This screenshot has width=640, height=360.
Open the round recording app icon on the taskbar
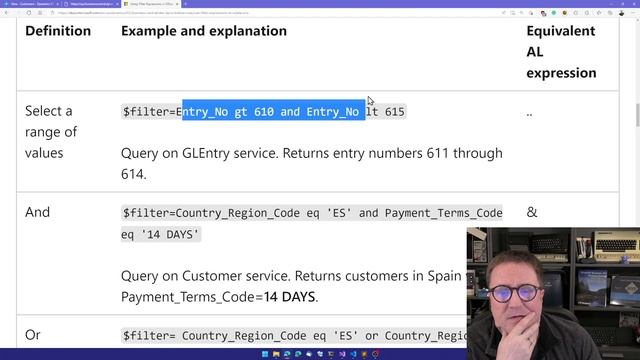click(x=376, y=354)
